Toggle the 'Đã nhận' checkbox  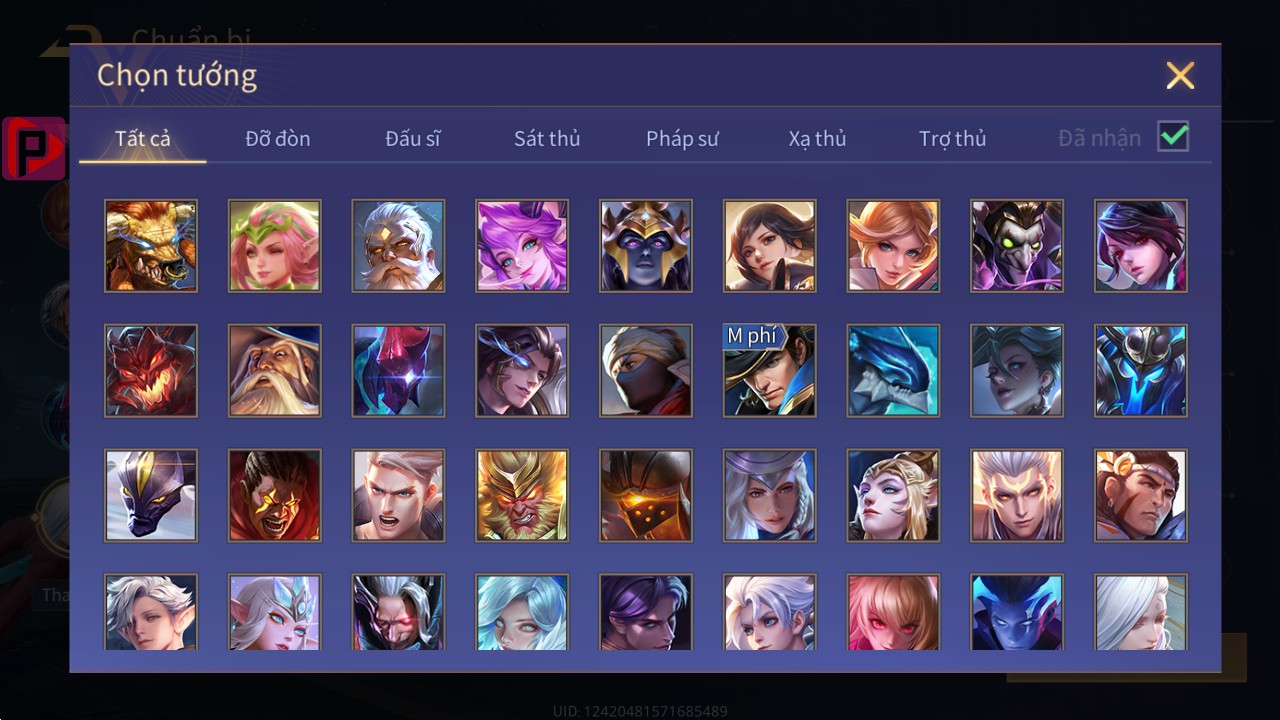tap(1173, 137)
